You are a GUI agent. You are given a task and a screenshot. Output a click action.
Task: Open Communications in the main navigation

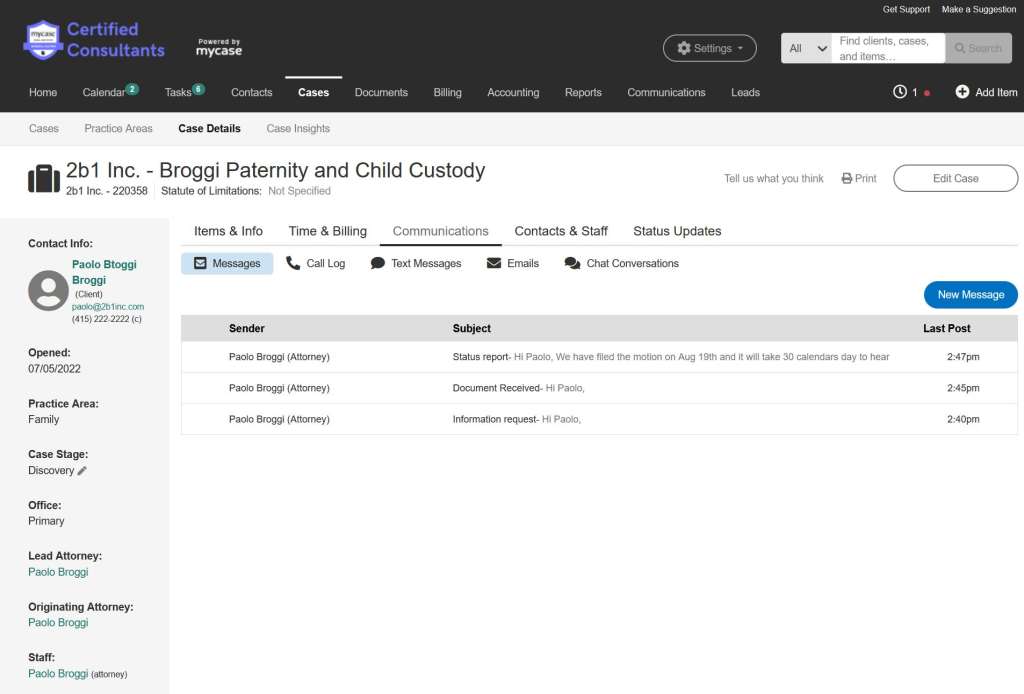tap(666, 93)
